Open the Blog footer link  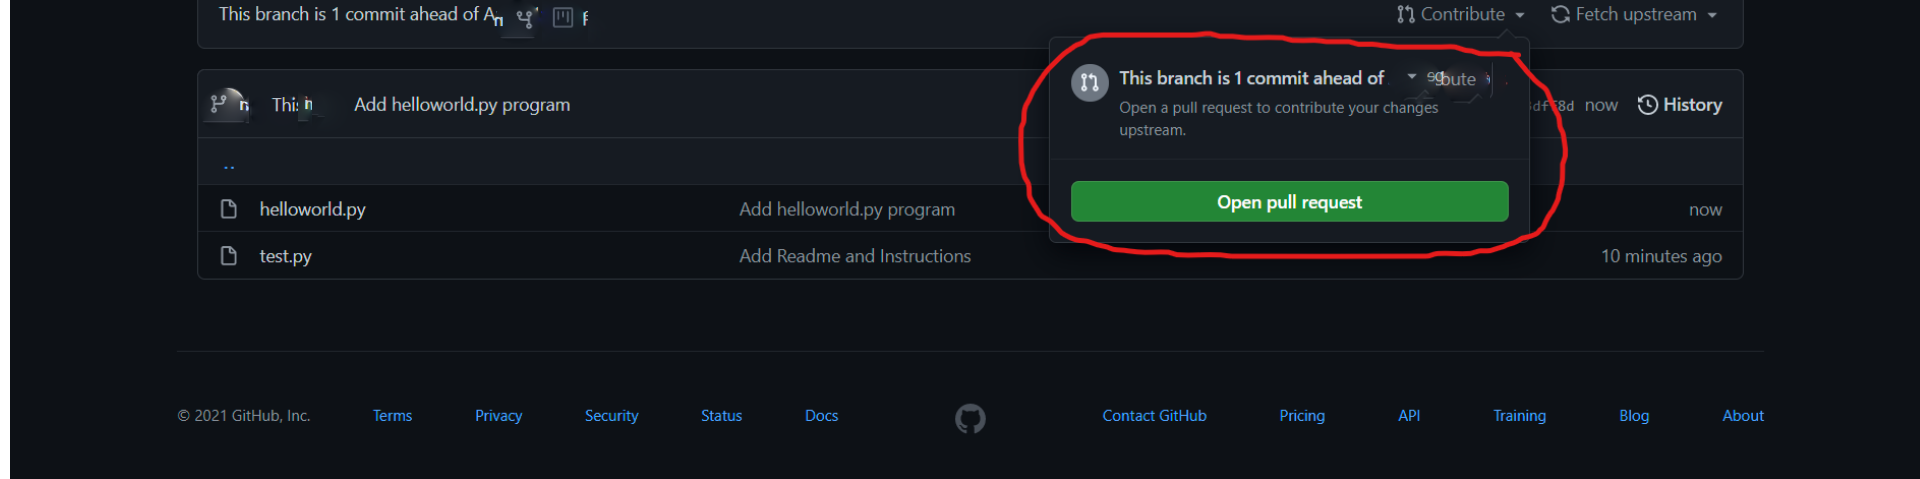tap(1634, 416)
